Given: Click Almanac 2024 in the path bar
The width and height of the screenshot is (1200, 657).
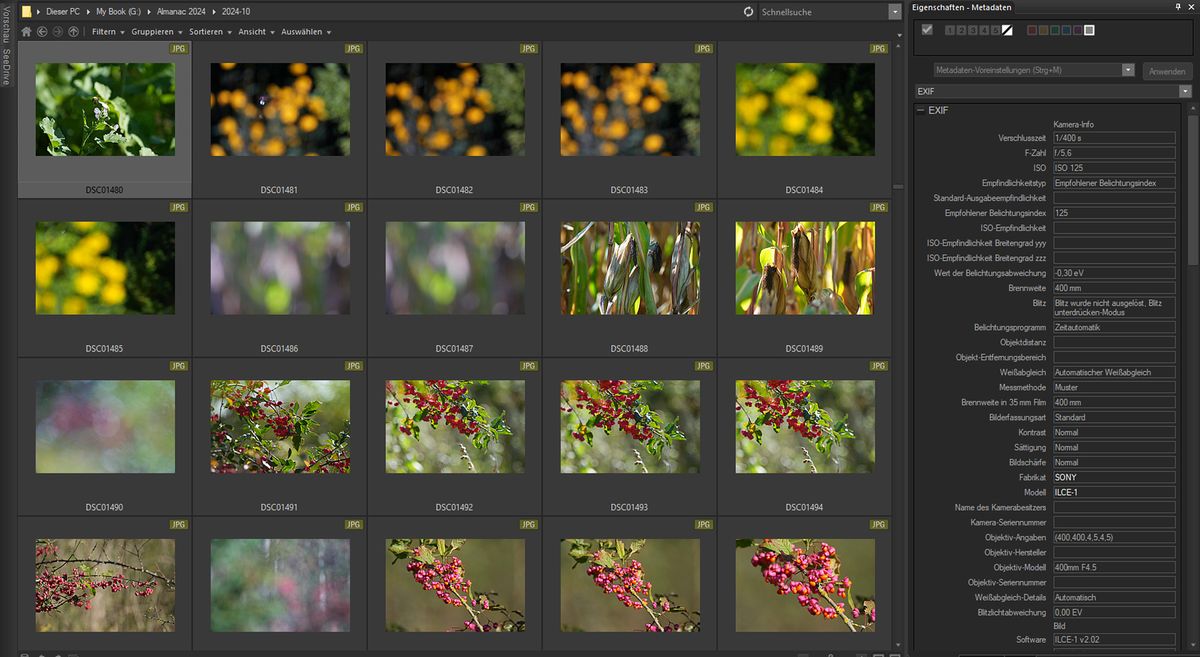Looking at the screenshot, I should click(180, 11).
